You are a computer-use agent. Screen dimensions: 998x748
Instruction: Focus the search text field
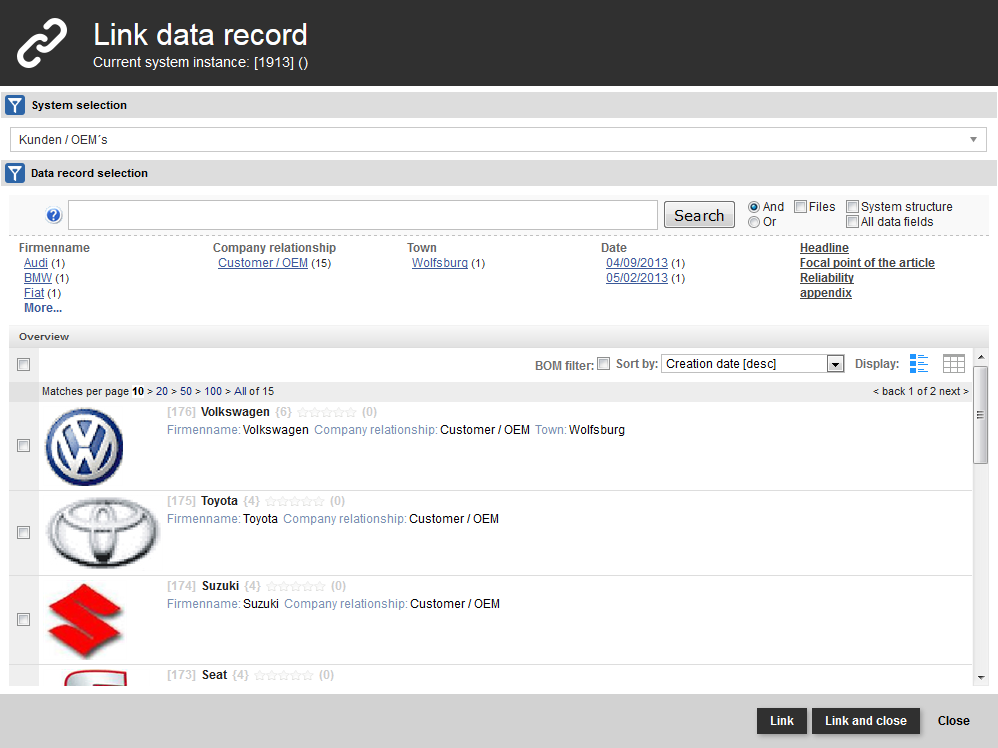[363, 215]
